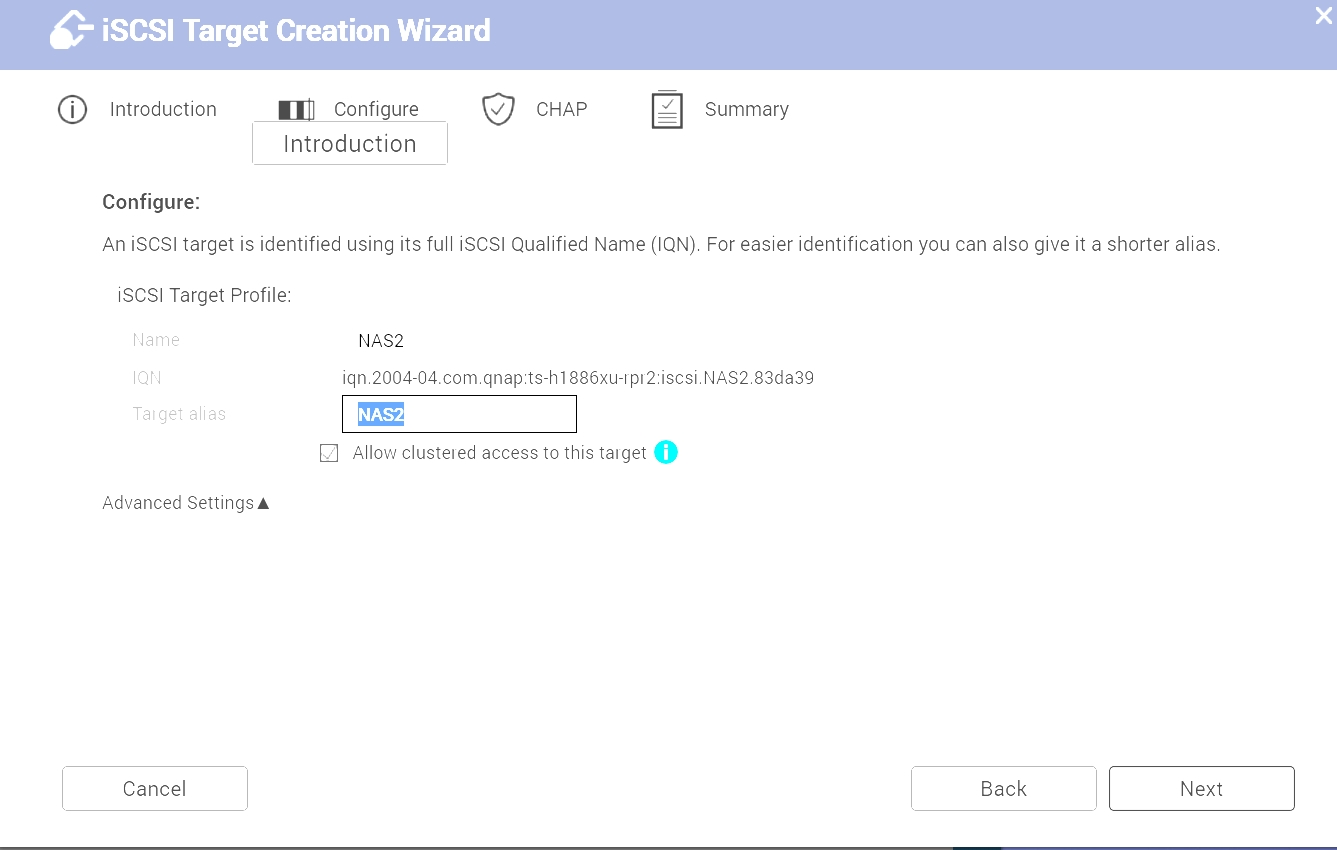Cancel the target creation wizard

(154, 788)
